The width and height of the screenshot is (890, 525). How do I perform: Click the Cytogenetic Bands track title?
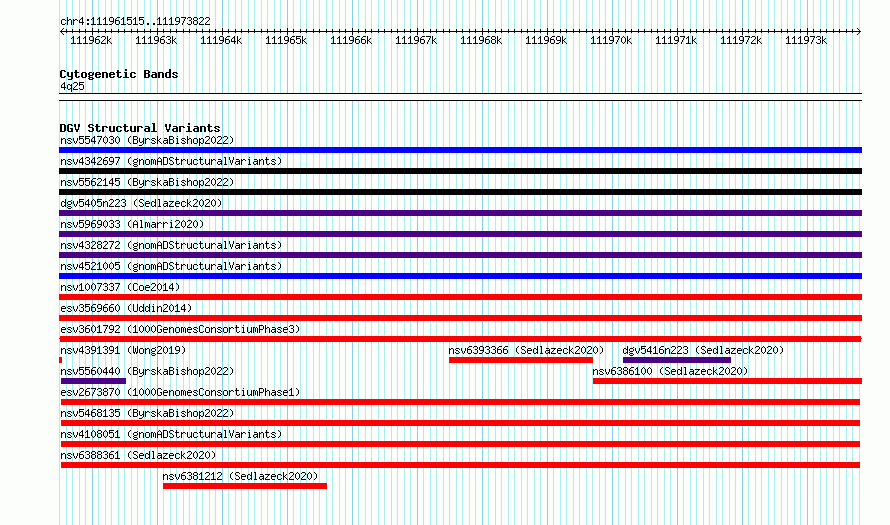coord(119,74)
